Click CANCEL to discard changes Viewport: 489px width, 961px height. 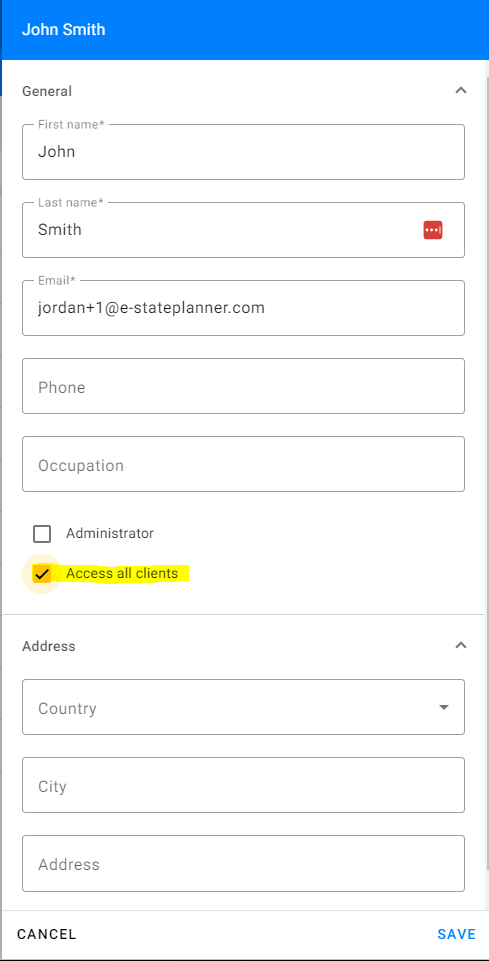pos(47,934)
